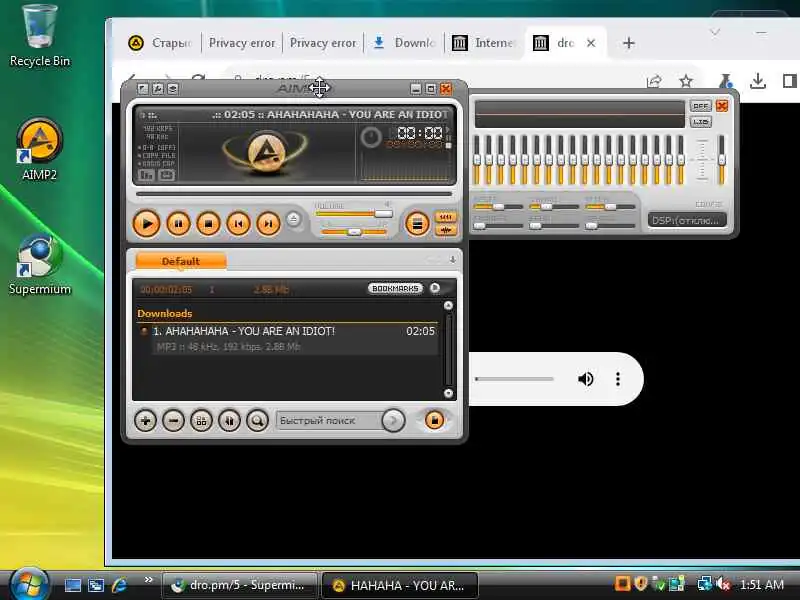This screenshot has height=600, width=800.
Task: Open a new browser tab with the plus
Action: click(629, 43)
